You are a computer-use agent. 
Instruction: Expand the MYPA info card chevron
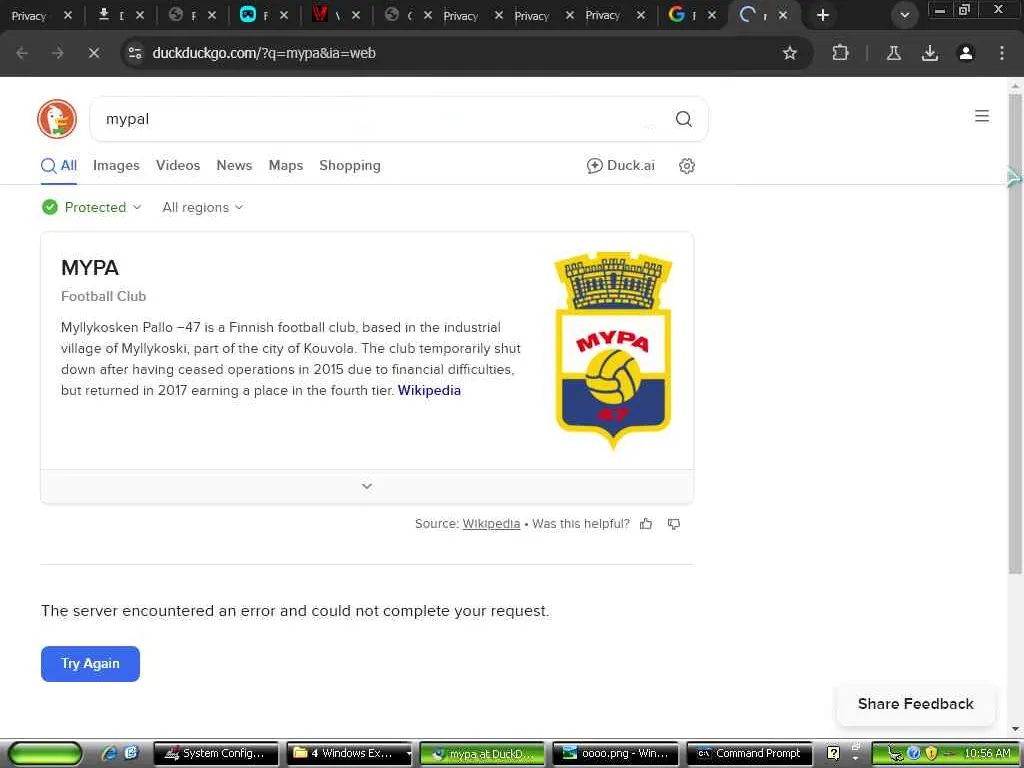point(367,486)
